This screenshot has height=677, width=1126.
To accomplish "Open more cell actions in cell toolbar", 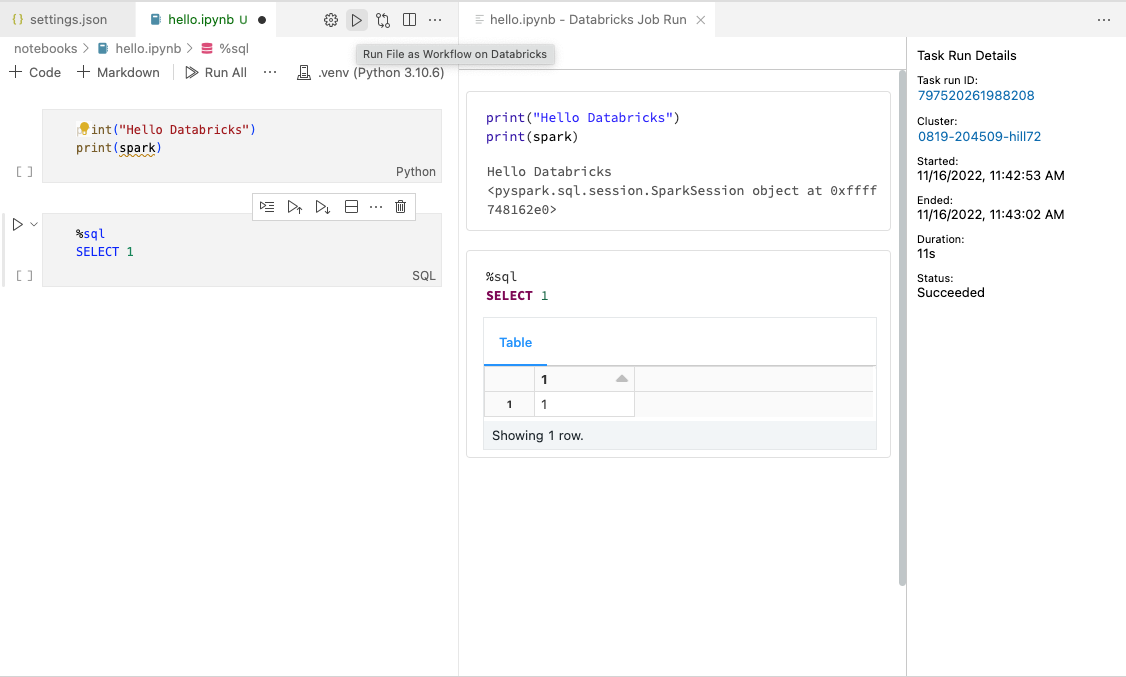I will tap(376, 207).
